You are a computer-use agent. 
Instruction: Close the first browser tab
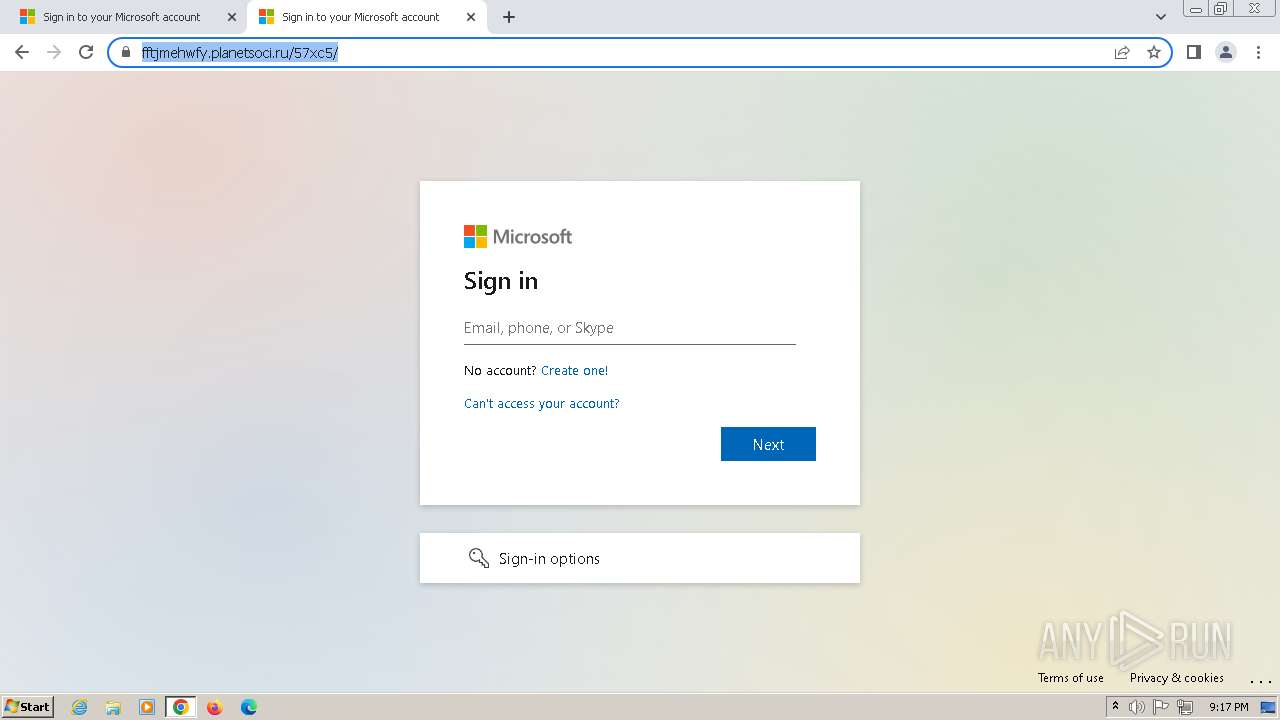[x=232, y=17]
